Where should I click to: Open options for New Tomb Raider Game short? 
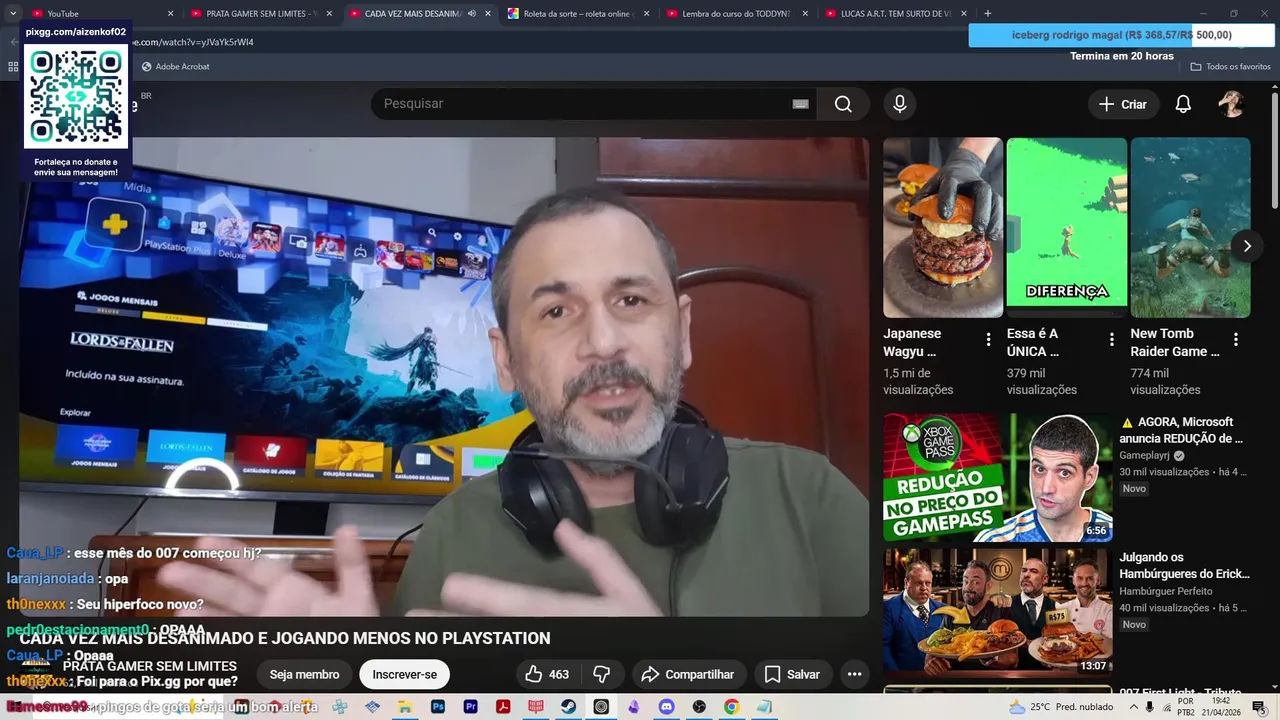click(1236, 340)
